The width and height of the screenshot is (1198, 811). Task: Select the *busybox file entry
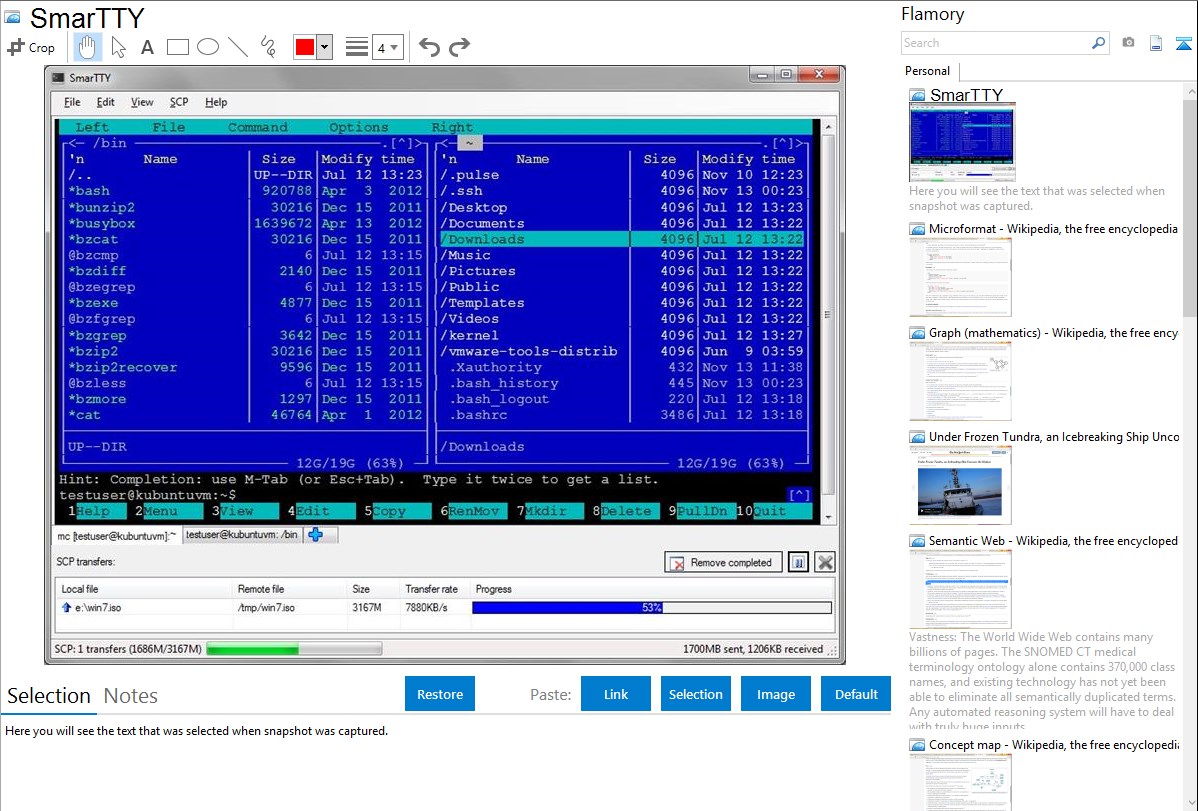(102, 223)
